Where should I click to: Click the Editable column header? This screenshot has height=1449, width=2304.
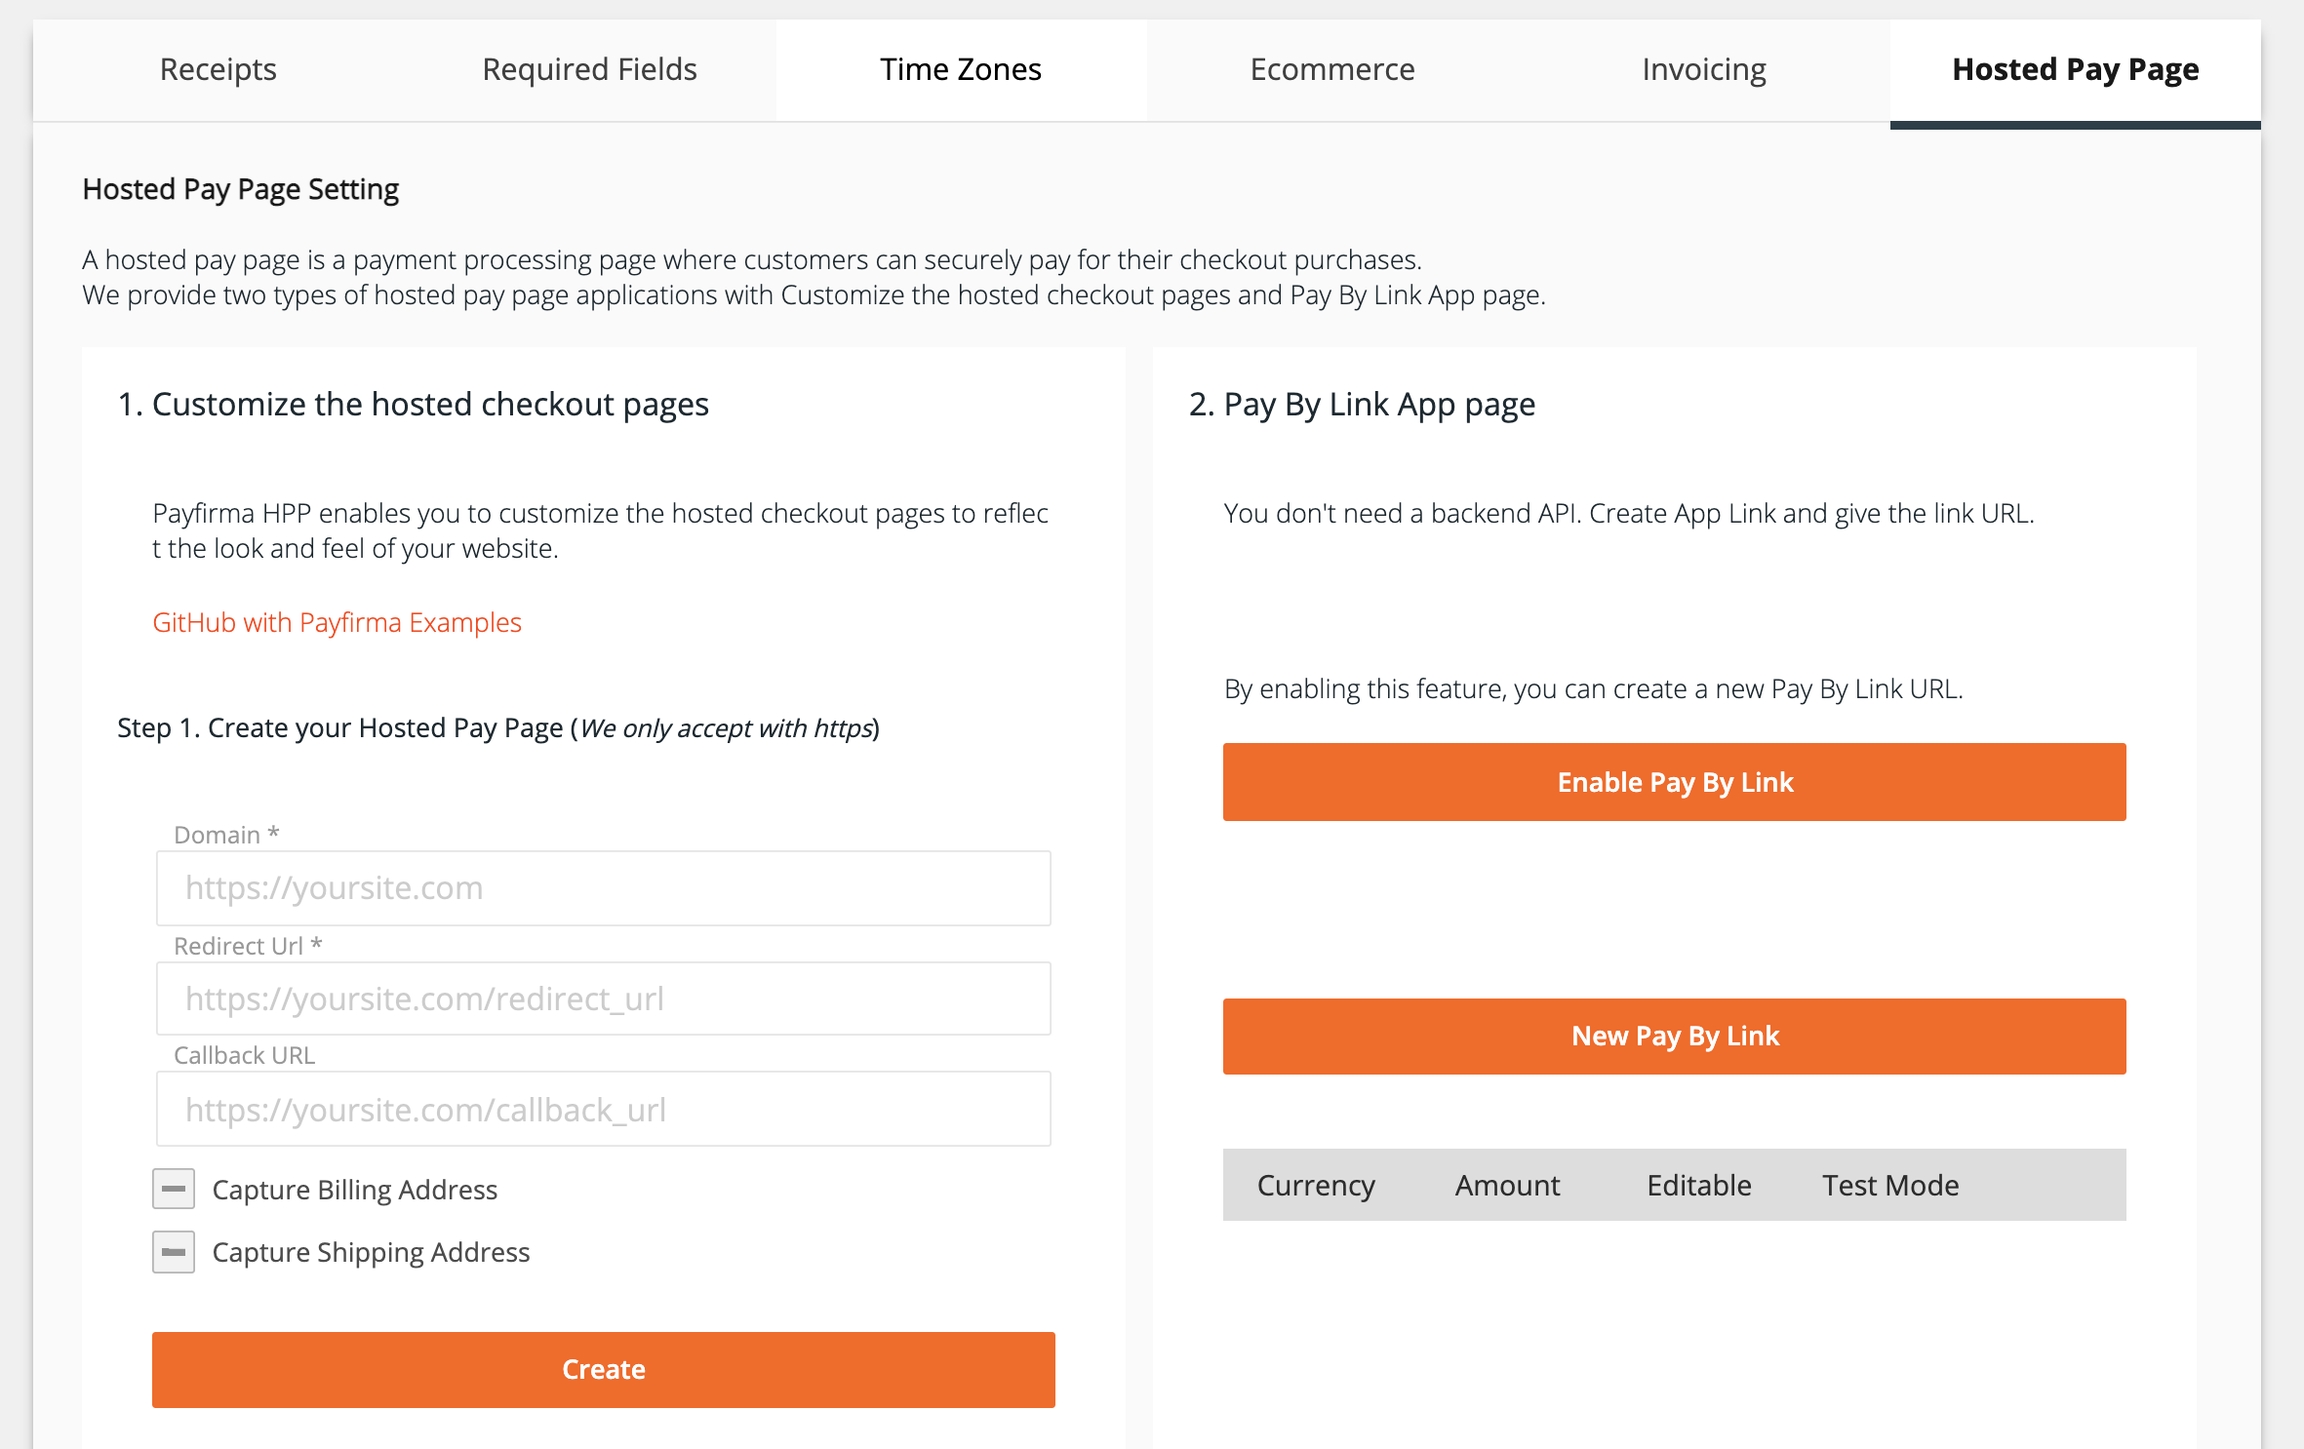(1699, 1185)
